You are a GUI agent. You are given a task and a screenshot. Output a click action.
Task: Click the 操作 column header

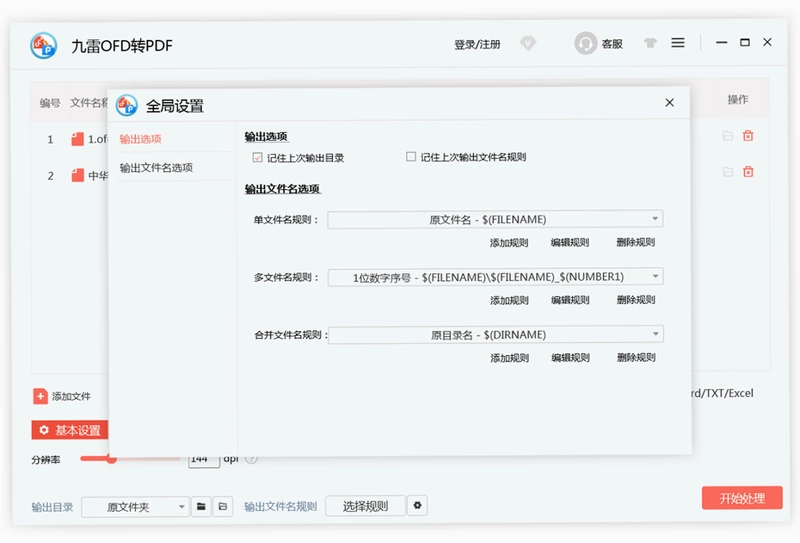(737, 100)
